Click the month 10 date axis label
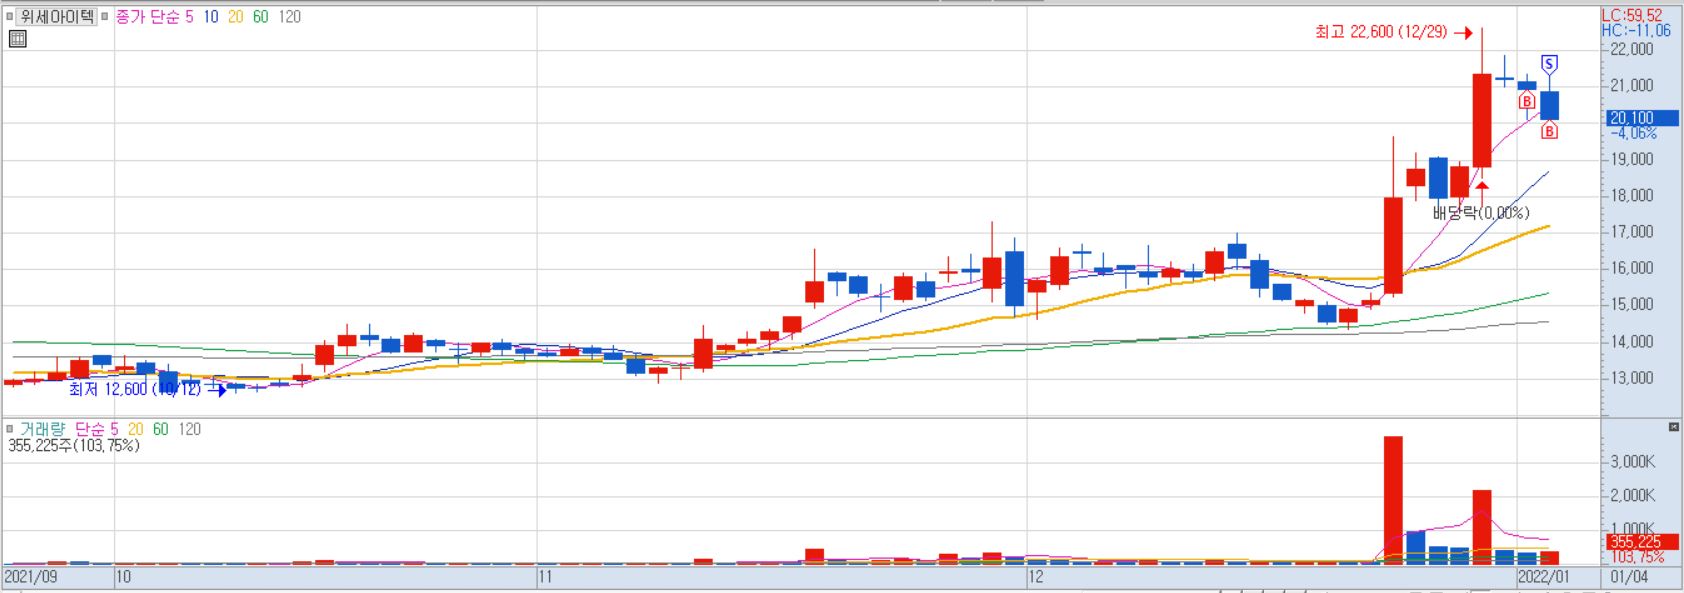 click(124, 577)
